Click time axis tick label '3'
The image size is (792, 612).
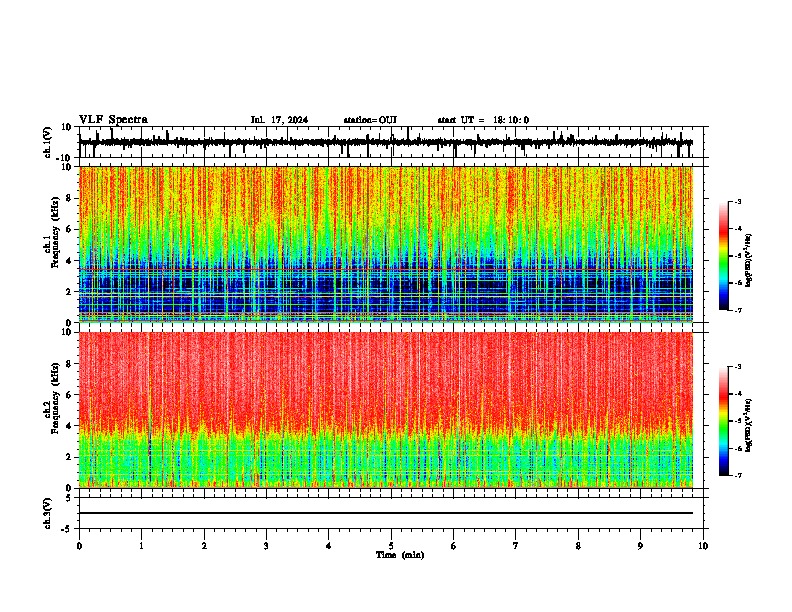(266, 546)
